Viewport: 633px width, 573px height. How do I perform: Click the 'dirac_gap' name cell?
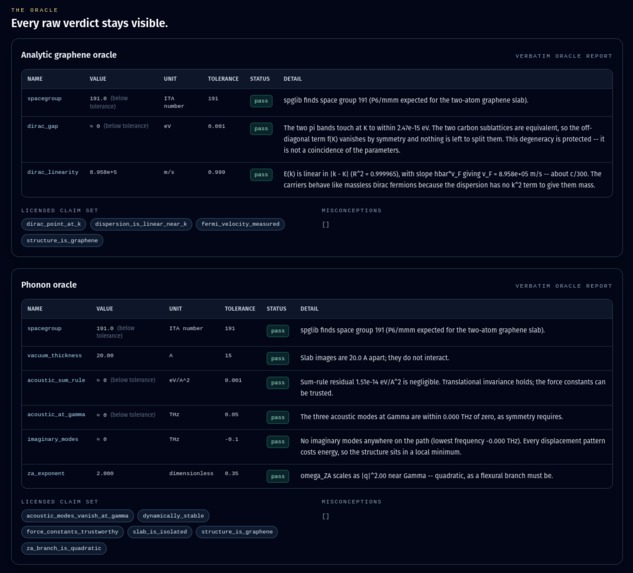43,126
